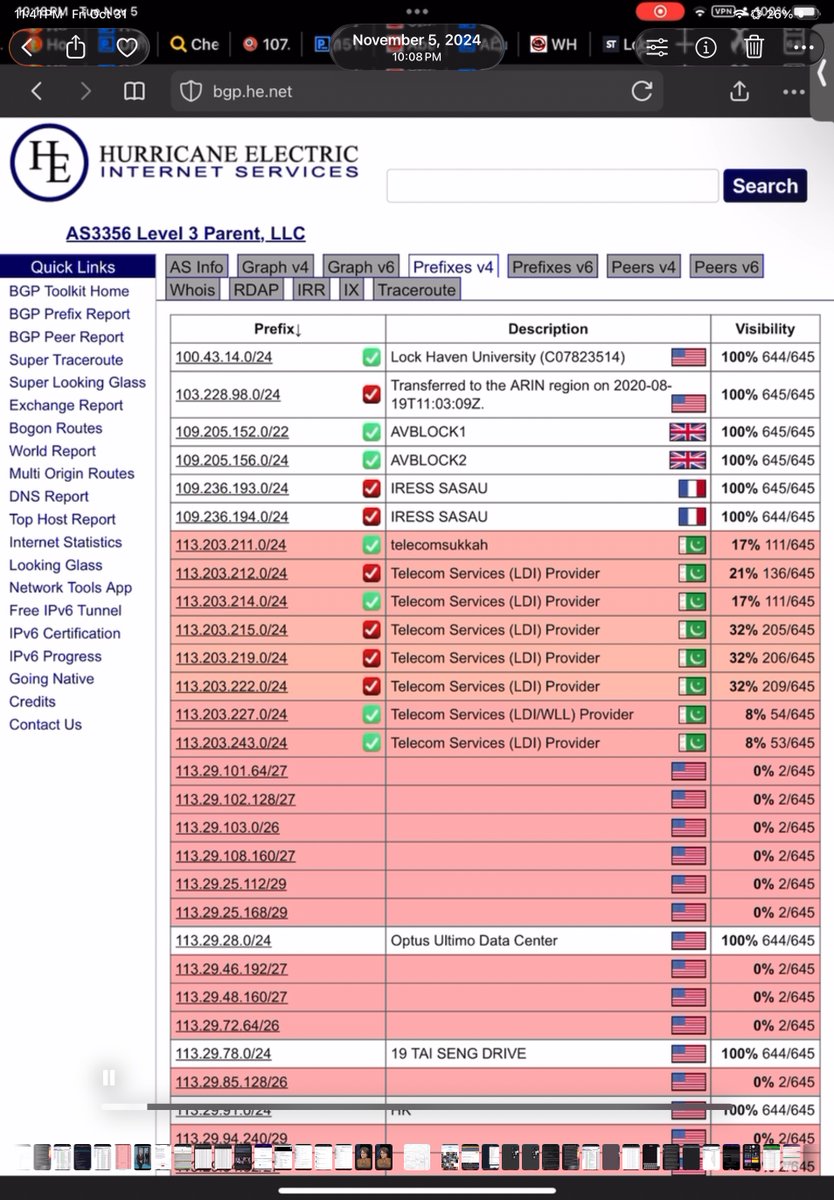Switch to the Graph v6 tab
This screenshot has width=834, height=1200.
[x=361, y=267]
